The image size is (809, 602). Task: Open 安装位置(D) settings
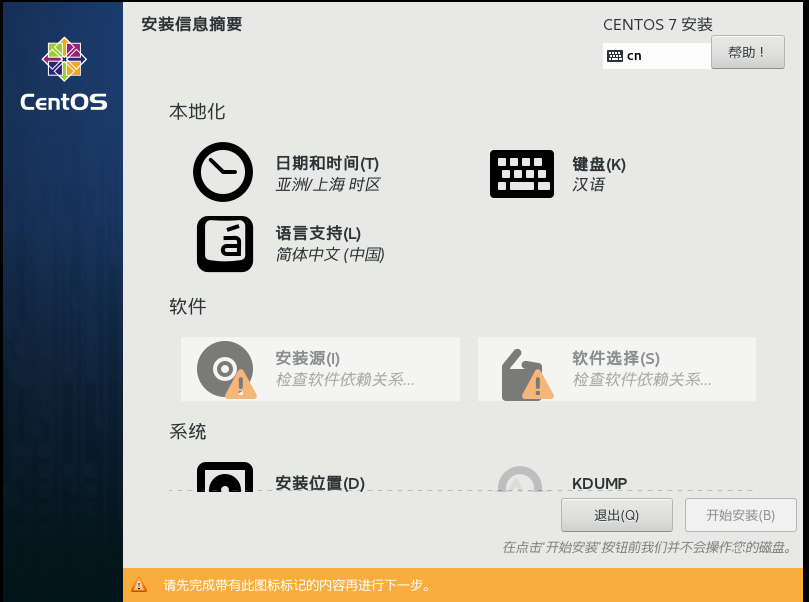pyautogui.click(x=319, y=483)
